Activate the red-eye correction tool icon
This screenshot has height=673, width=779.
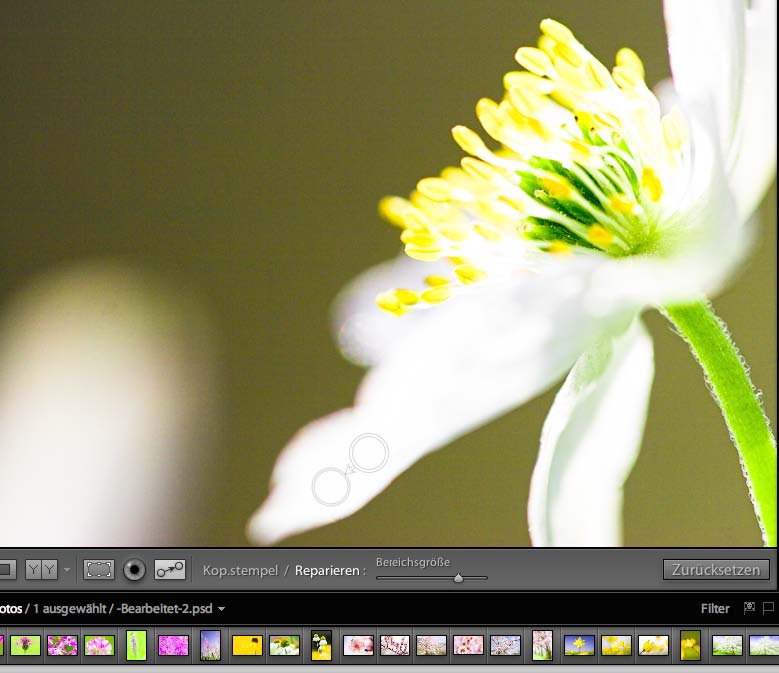134,570
